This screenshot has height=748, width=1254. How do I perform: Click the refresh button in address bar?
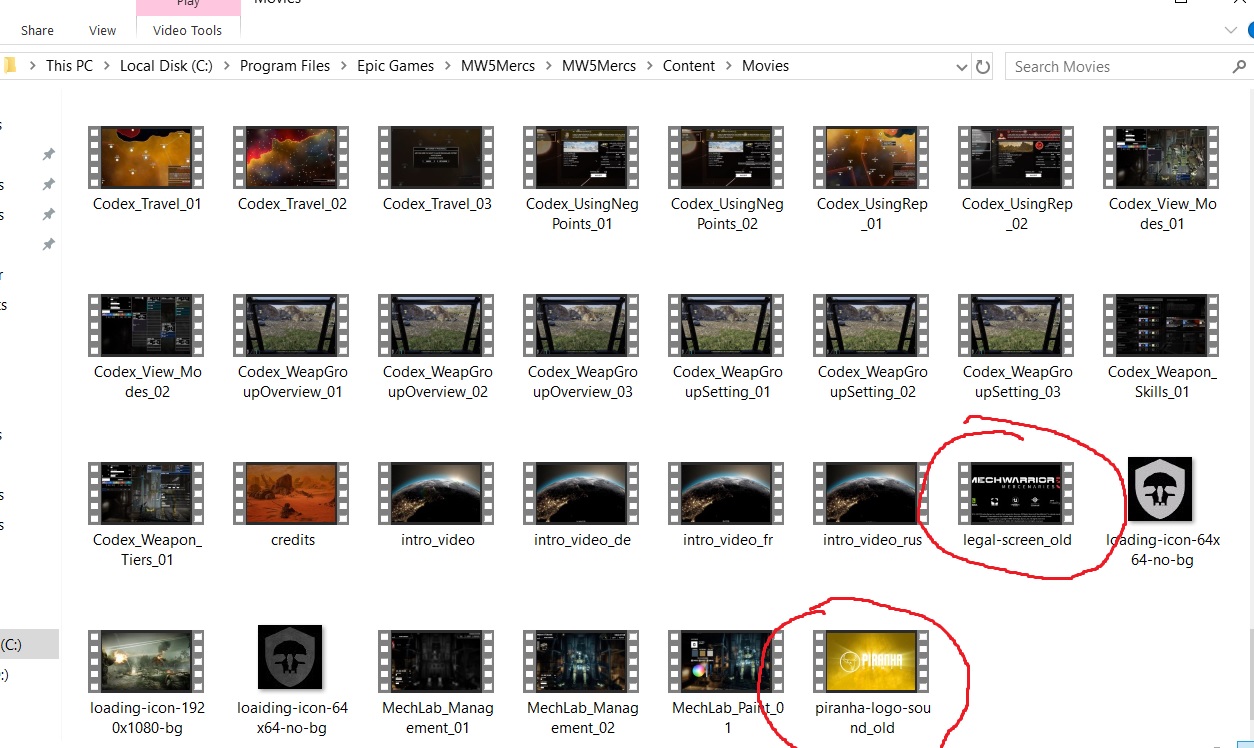point(983,67)
